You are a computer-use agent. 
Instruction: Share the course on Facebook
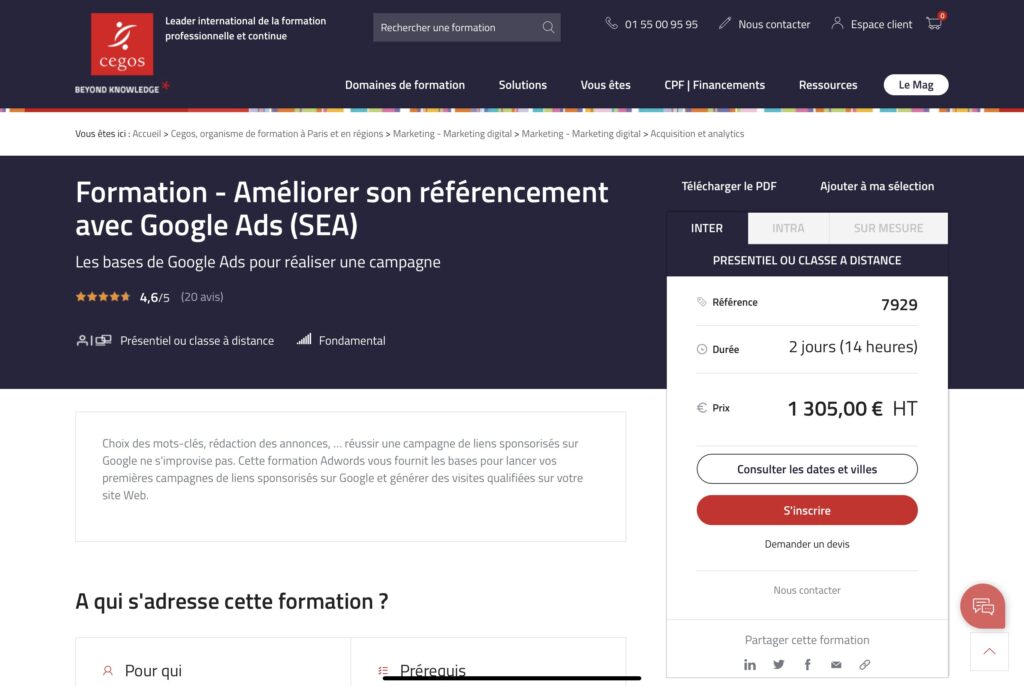808,664
